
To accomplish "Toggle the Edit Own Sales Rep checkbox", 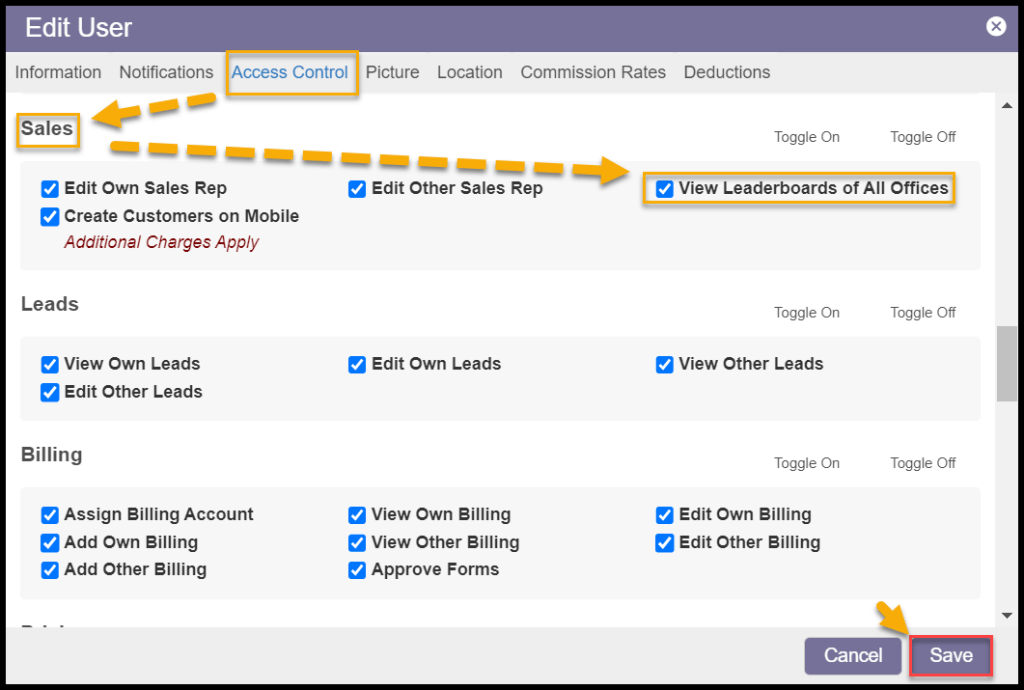I will [50, 189].
